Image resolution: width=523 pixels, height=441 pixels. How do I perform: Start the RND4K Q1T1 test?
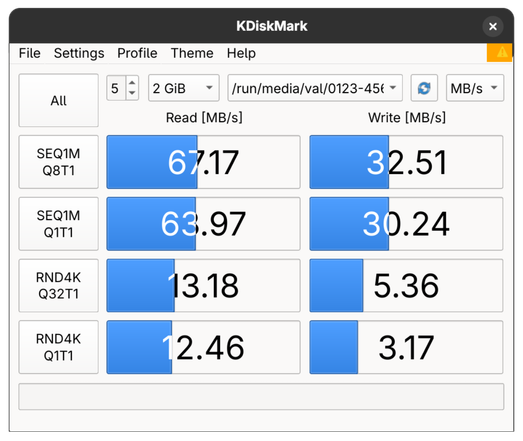click(59, 347)
